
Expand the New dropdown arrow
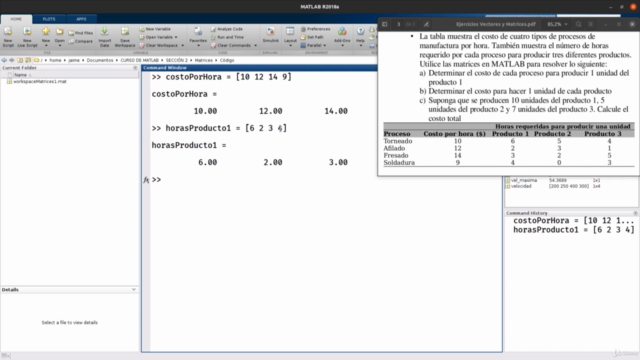point(46,45)
